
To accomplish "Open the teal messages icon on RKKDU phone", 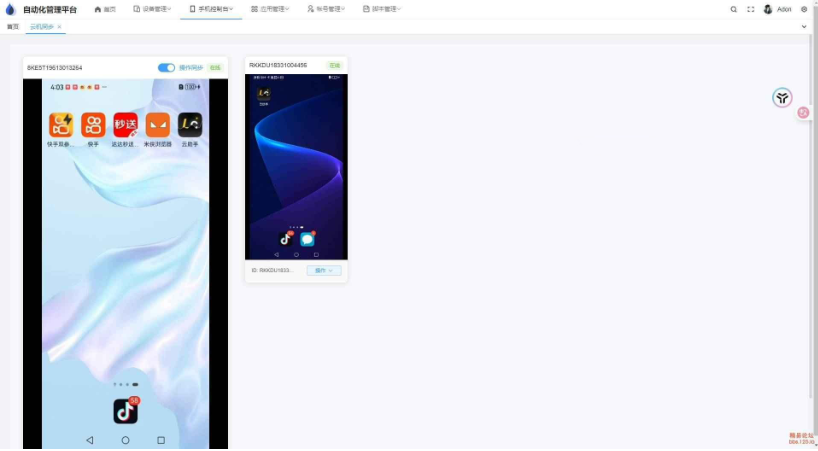I will [x=307, y=239].
